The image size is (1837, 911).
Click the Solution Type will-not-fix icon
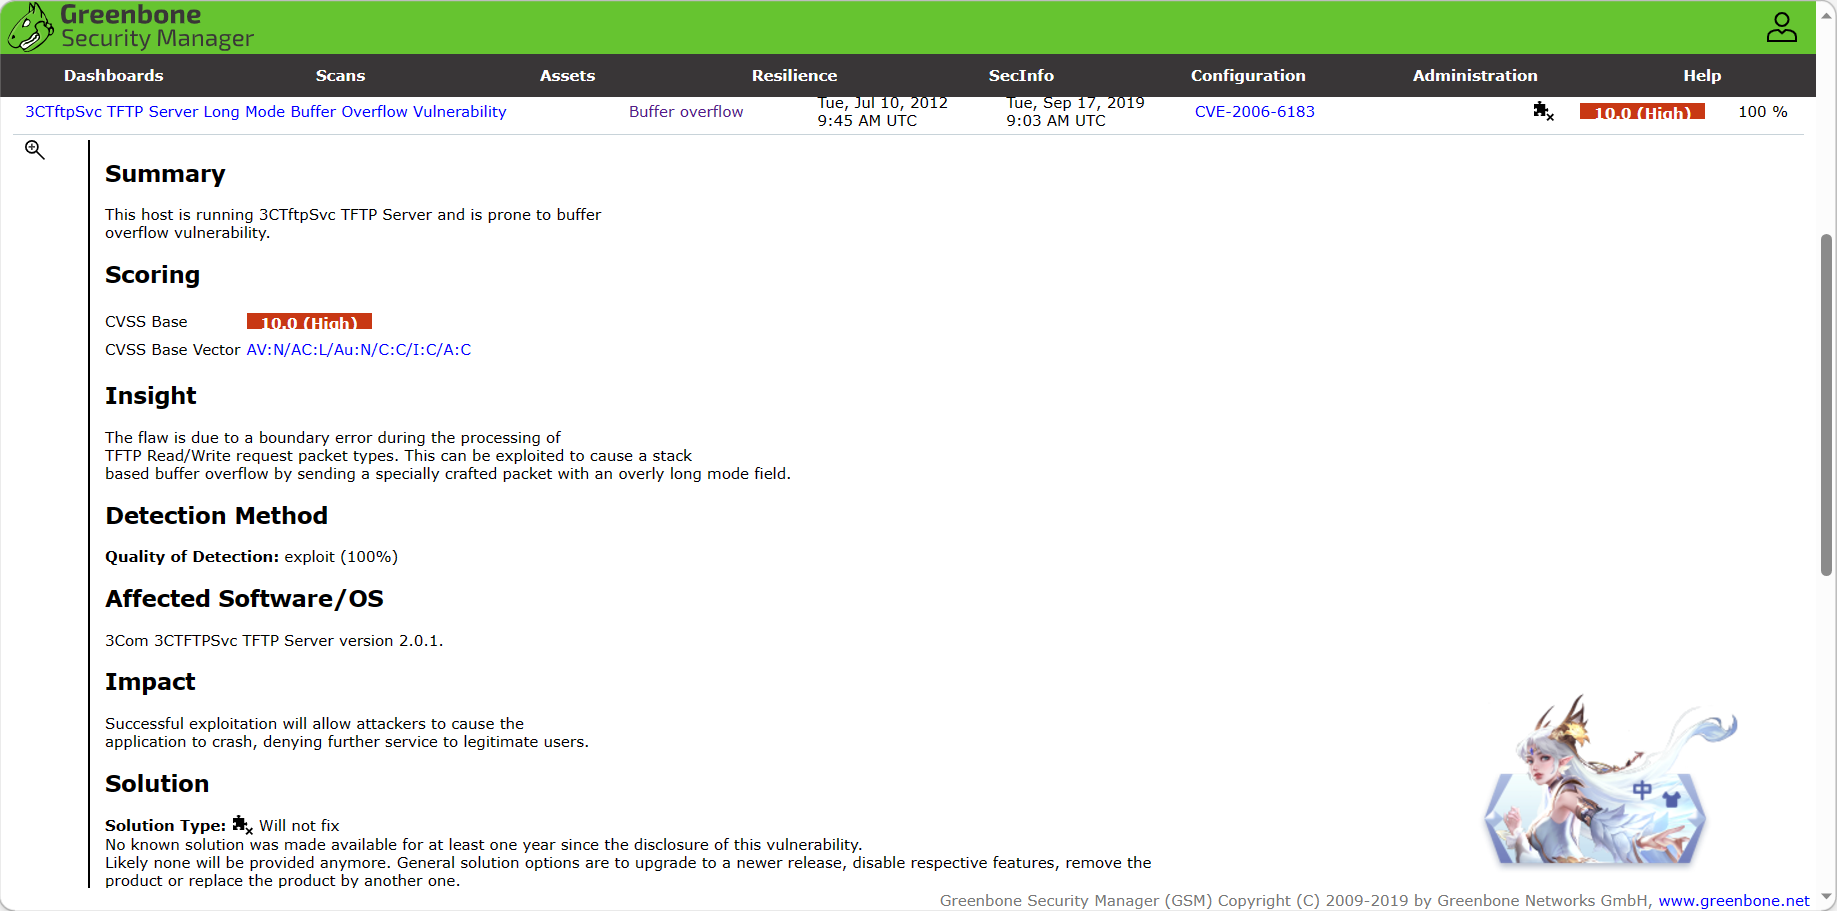click(242, 825)
